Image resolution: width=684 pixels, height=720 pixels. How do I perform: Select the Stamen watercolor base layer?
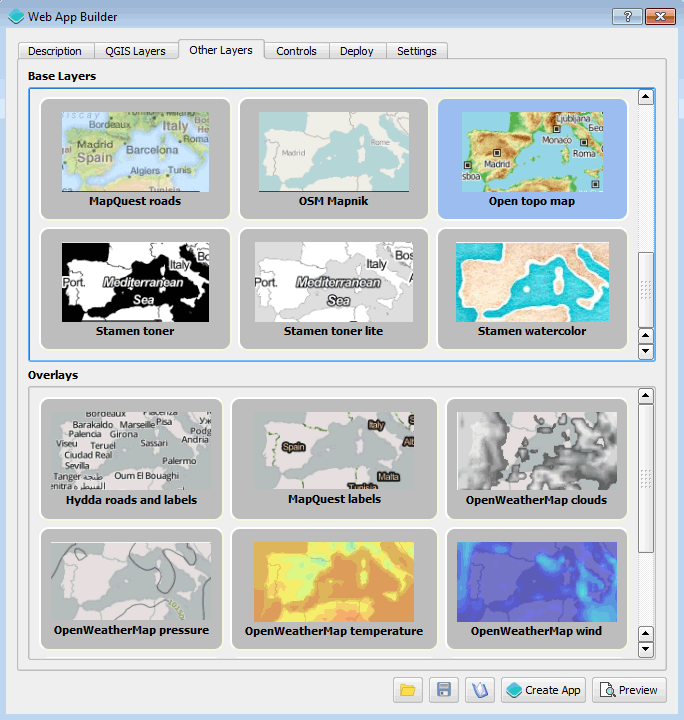coord(532,289)
